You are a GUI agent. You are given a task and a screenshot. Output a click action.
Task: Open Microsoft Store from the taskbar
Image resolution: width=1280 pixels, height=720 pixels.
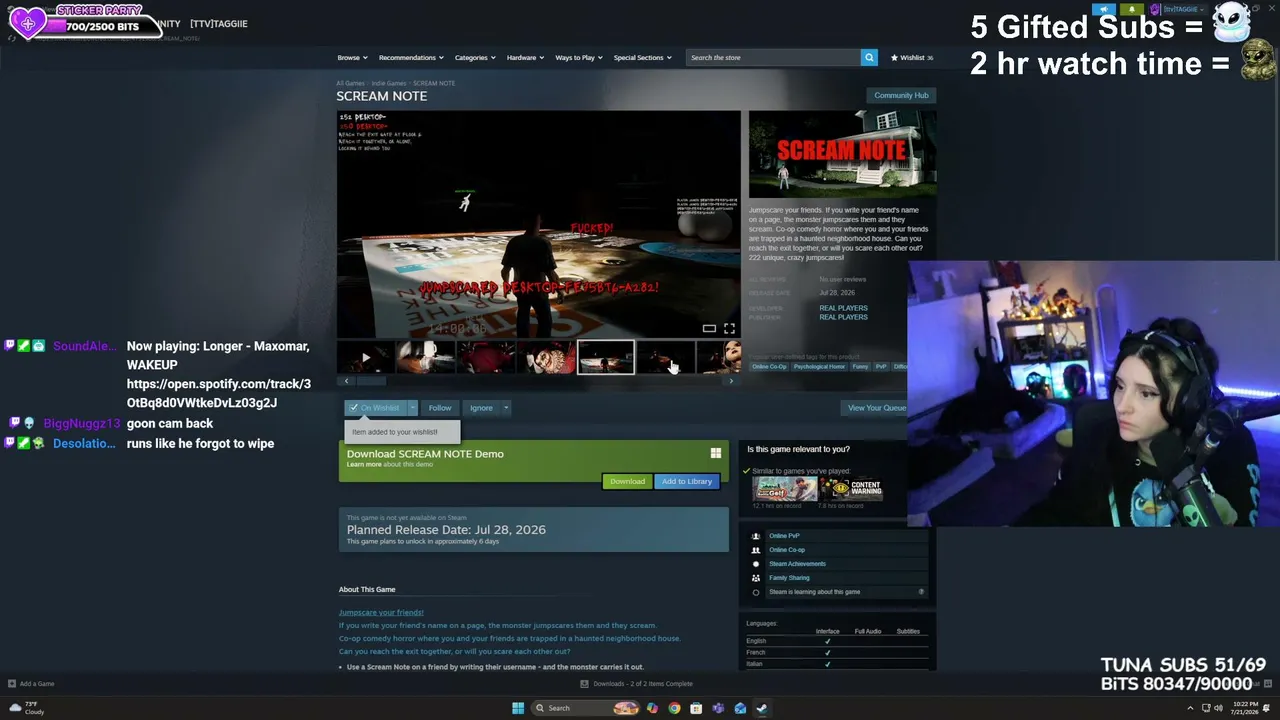click(696, 708)
